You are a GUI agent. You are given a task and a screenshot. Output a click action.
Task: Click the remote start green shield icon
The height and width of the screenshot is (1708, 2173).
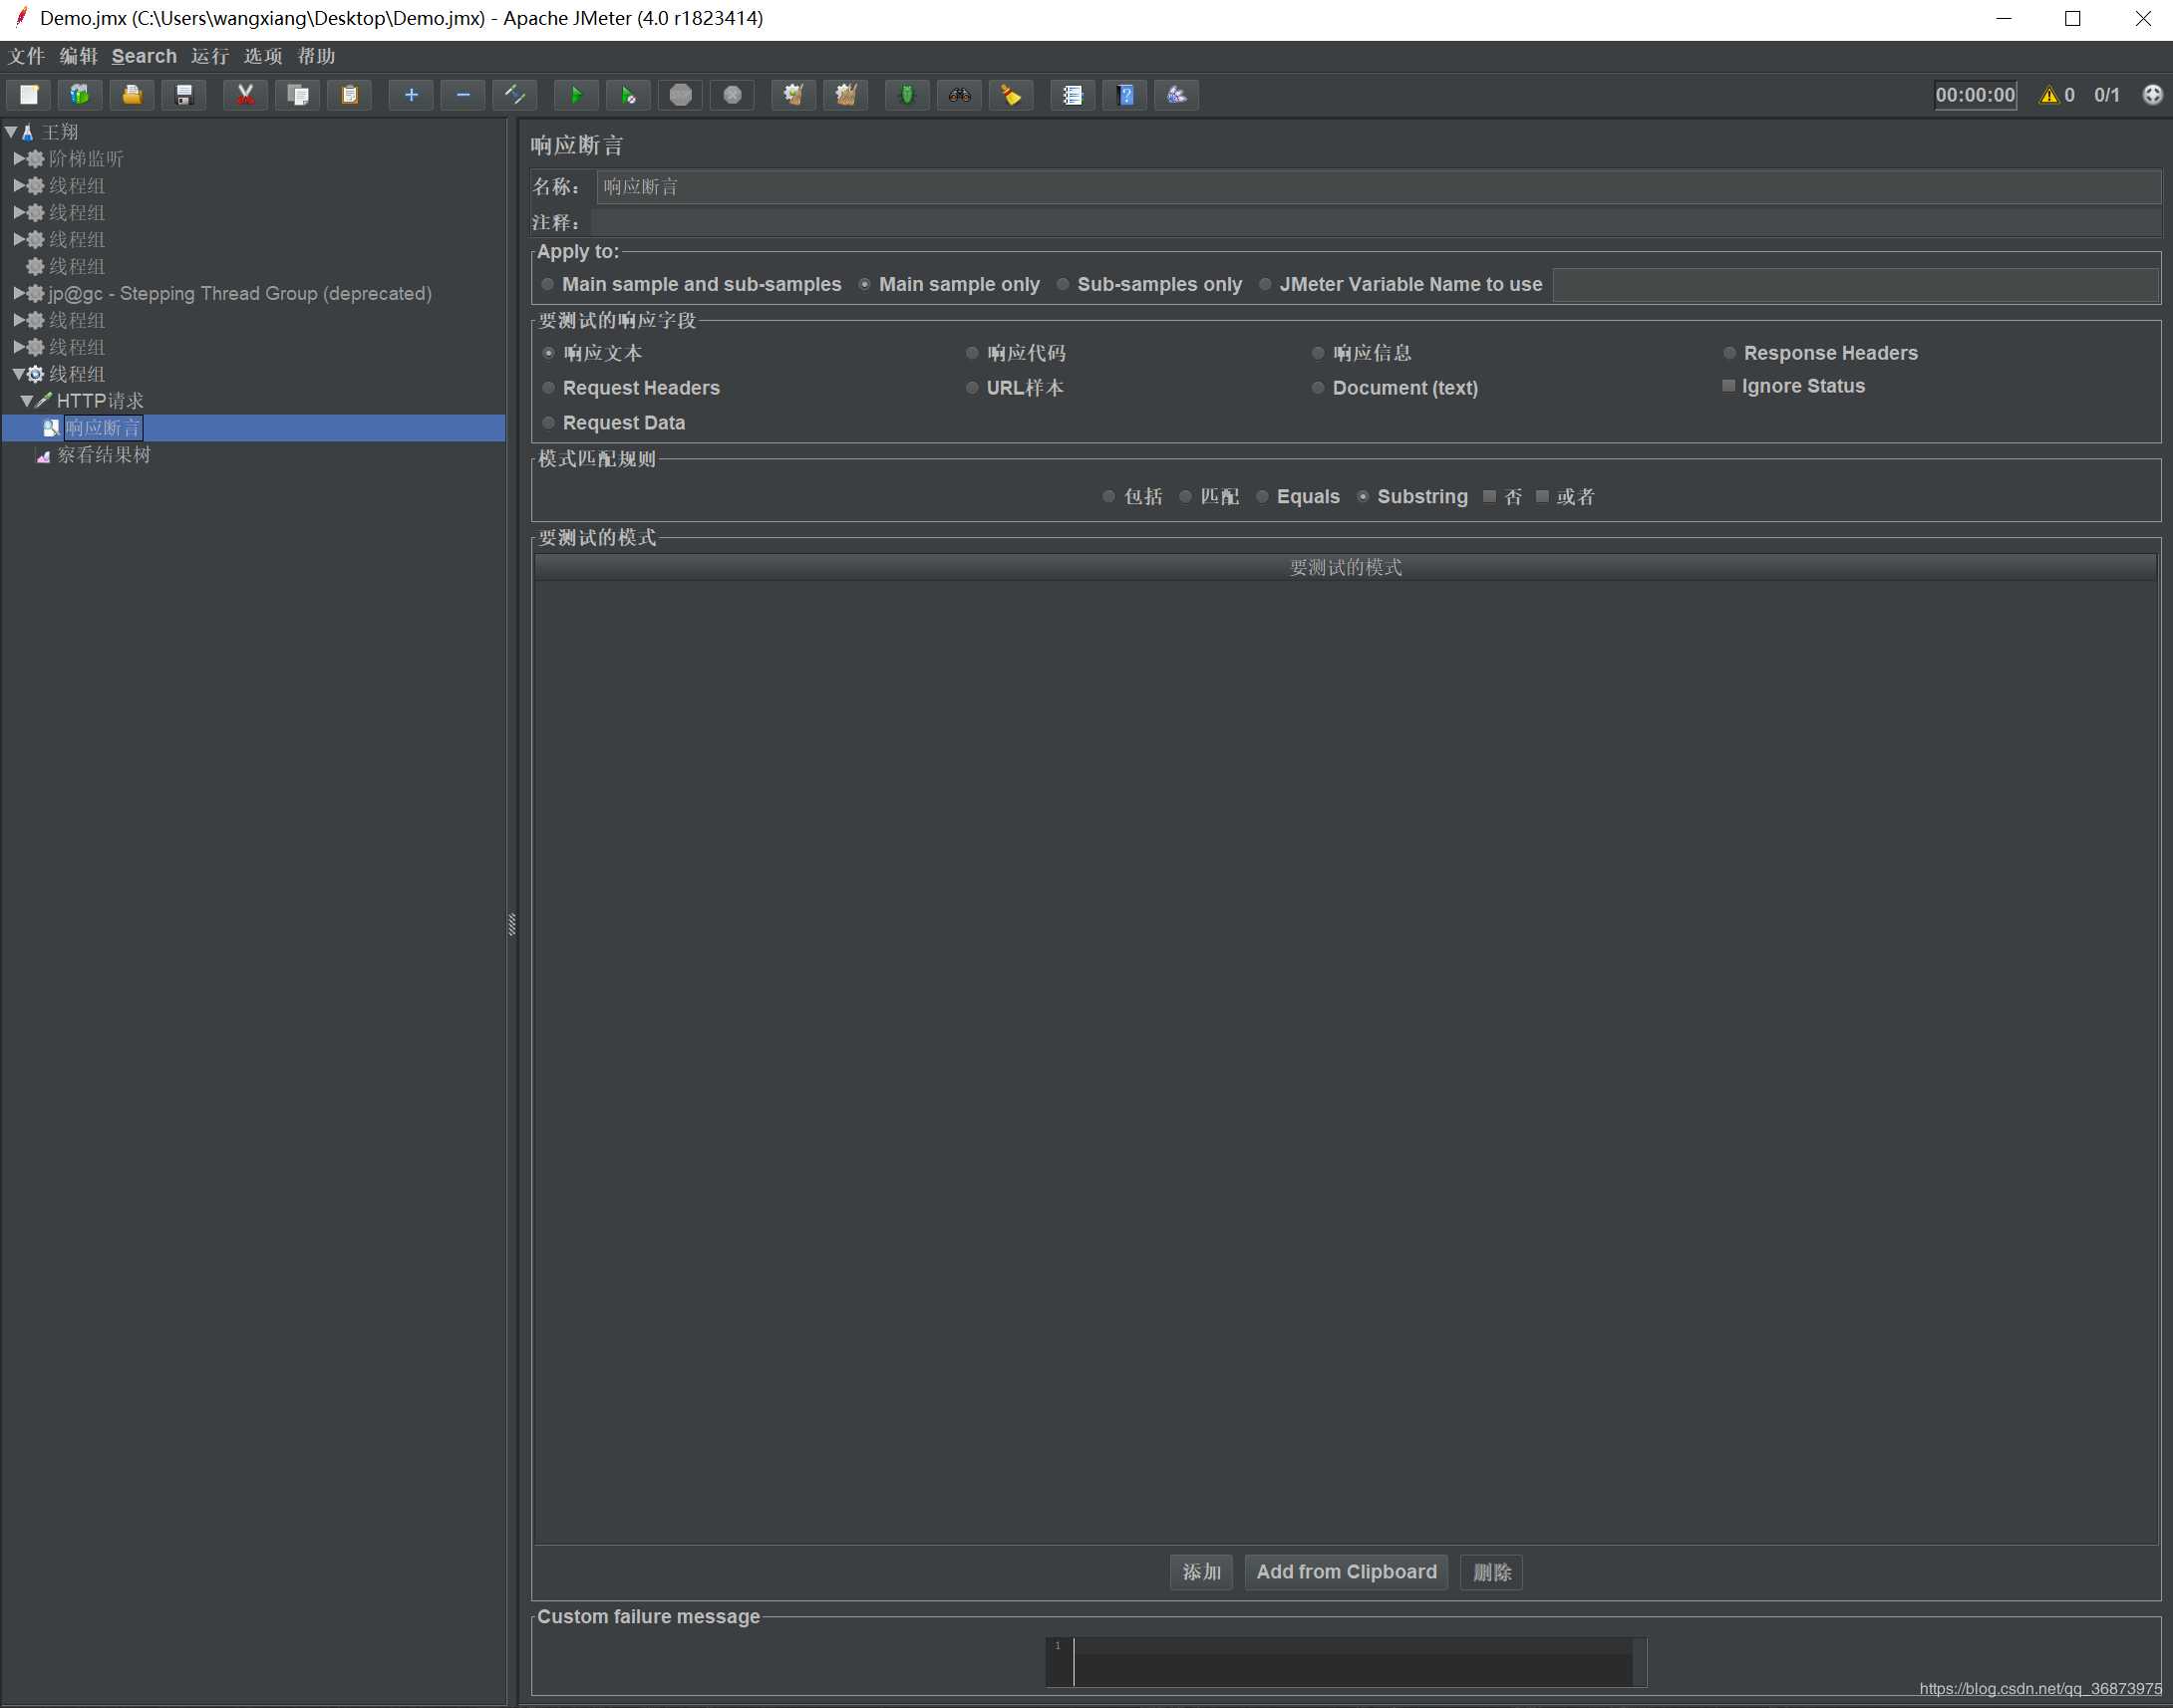907,95
